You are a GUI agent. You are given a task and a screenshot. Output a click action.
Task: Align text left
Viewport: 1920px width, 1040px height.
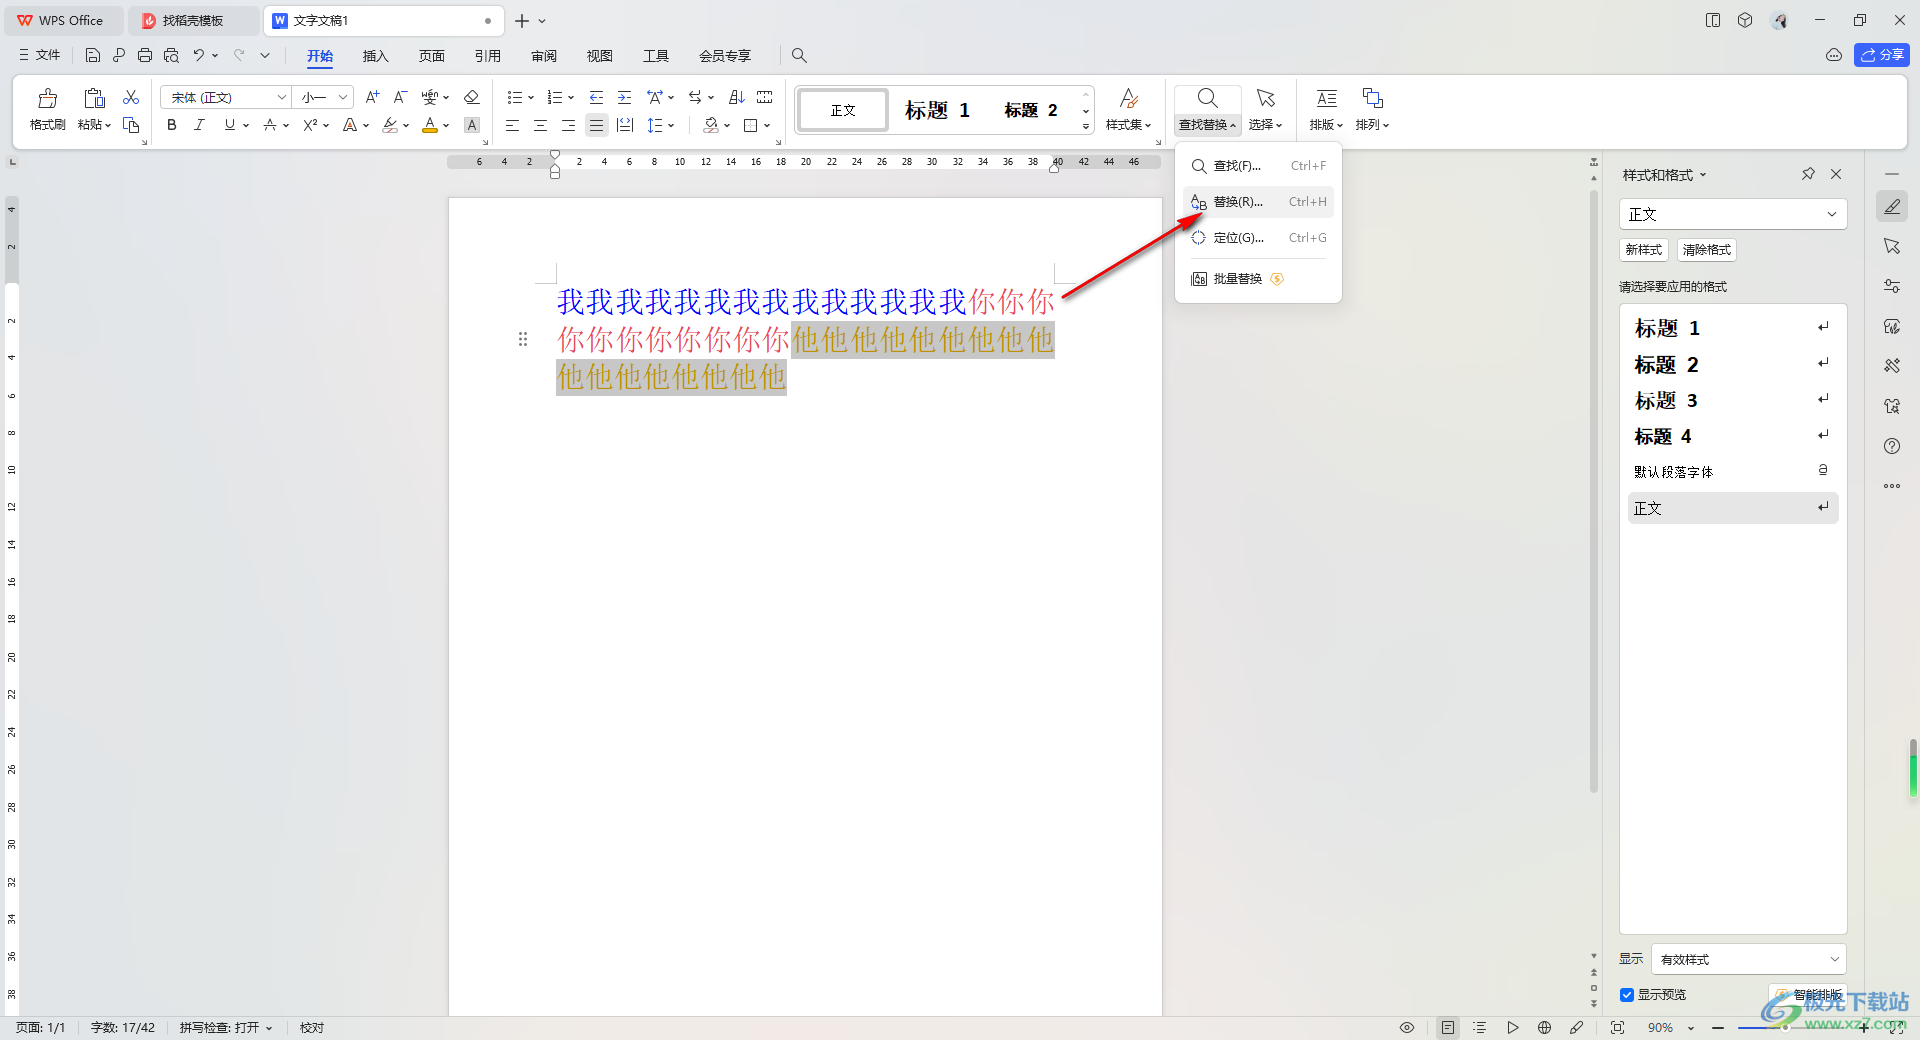coord(512,125)
